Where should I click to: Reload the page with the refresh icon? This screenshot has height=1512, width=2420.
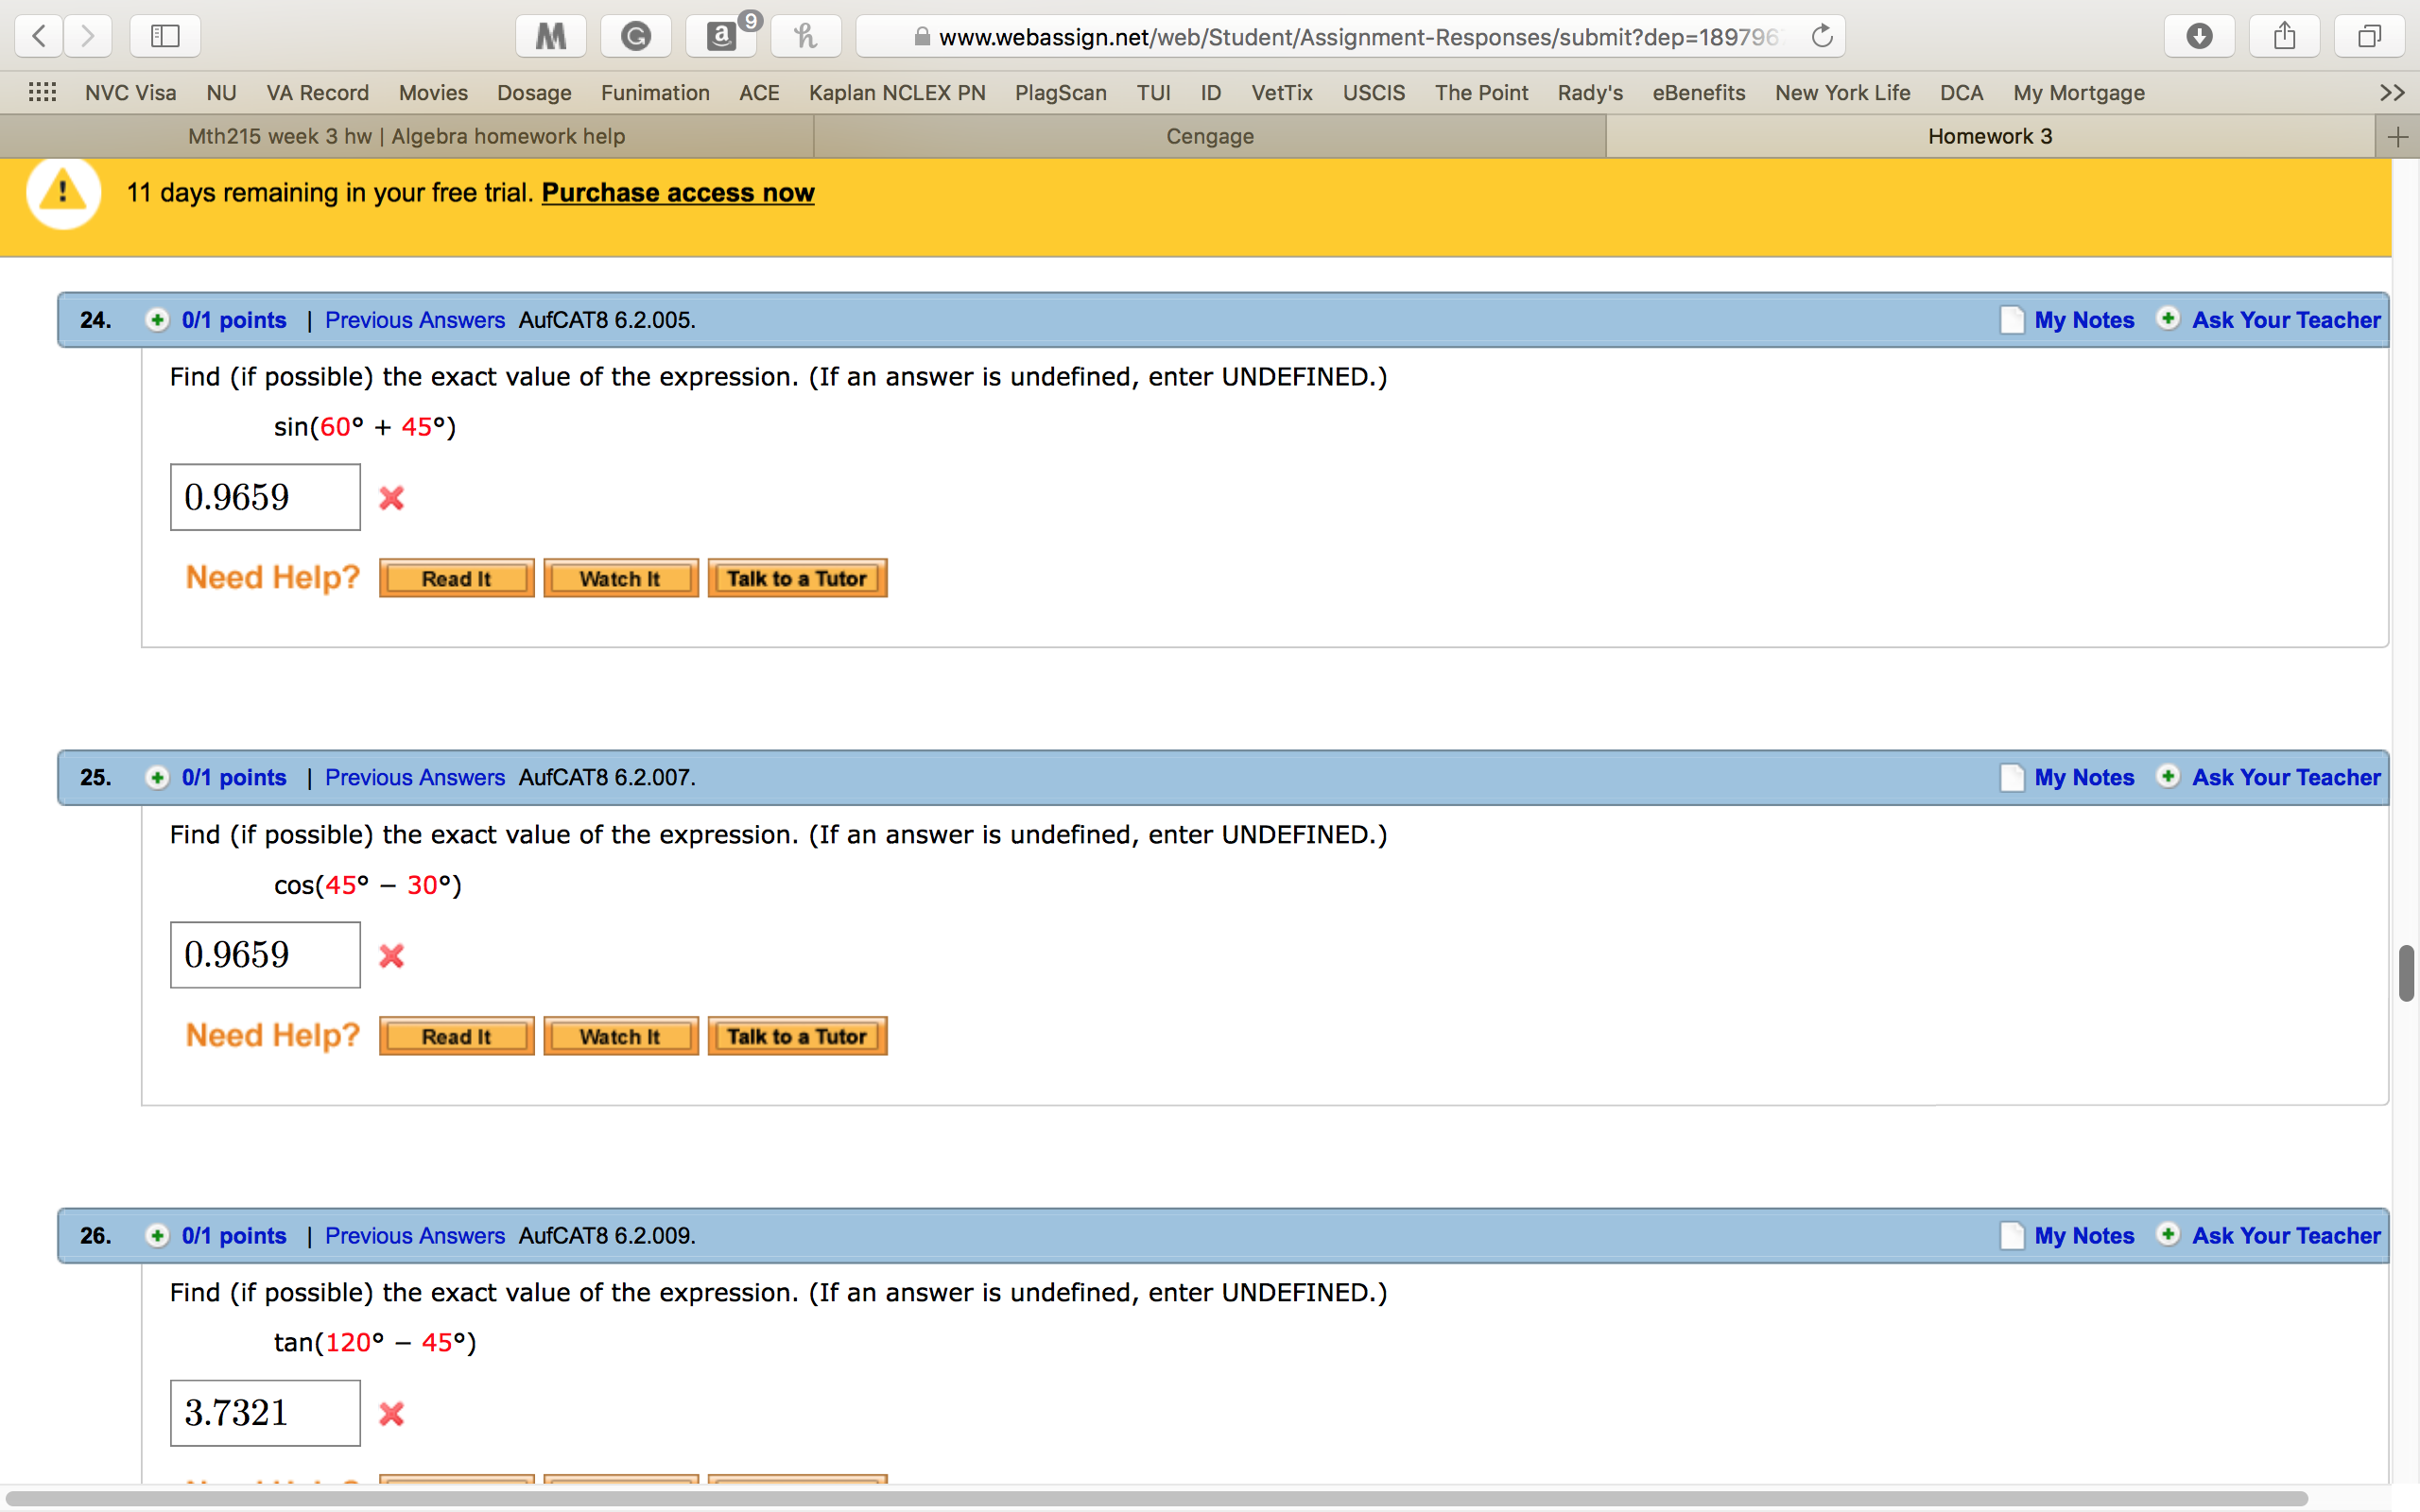1822,37
